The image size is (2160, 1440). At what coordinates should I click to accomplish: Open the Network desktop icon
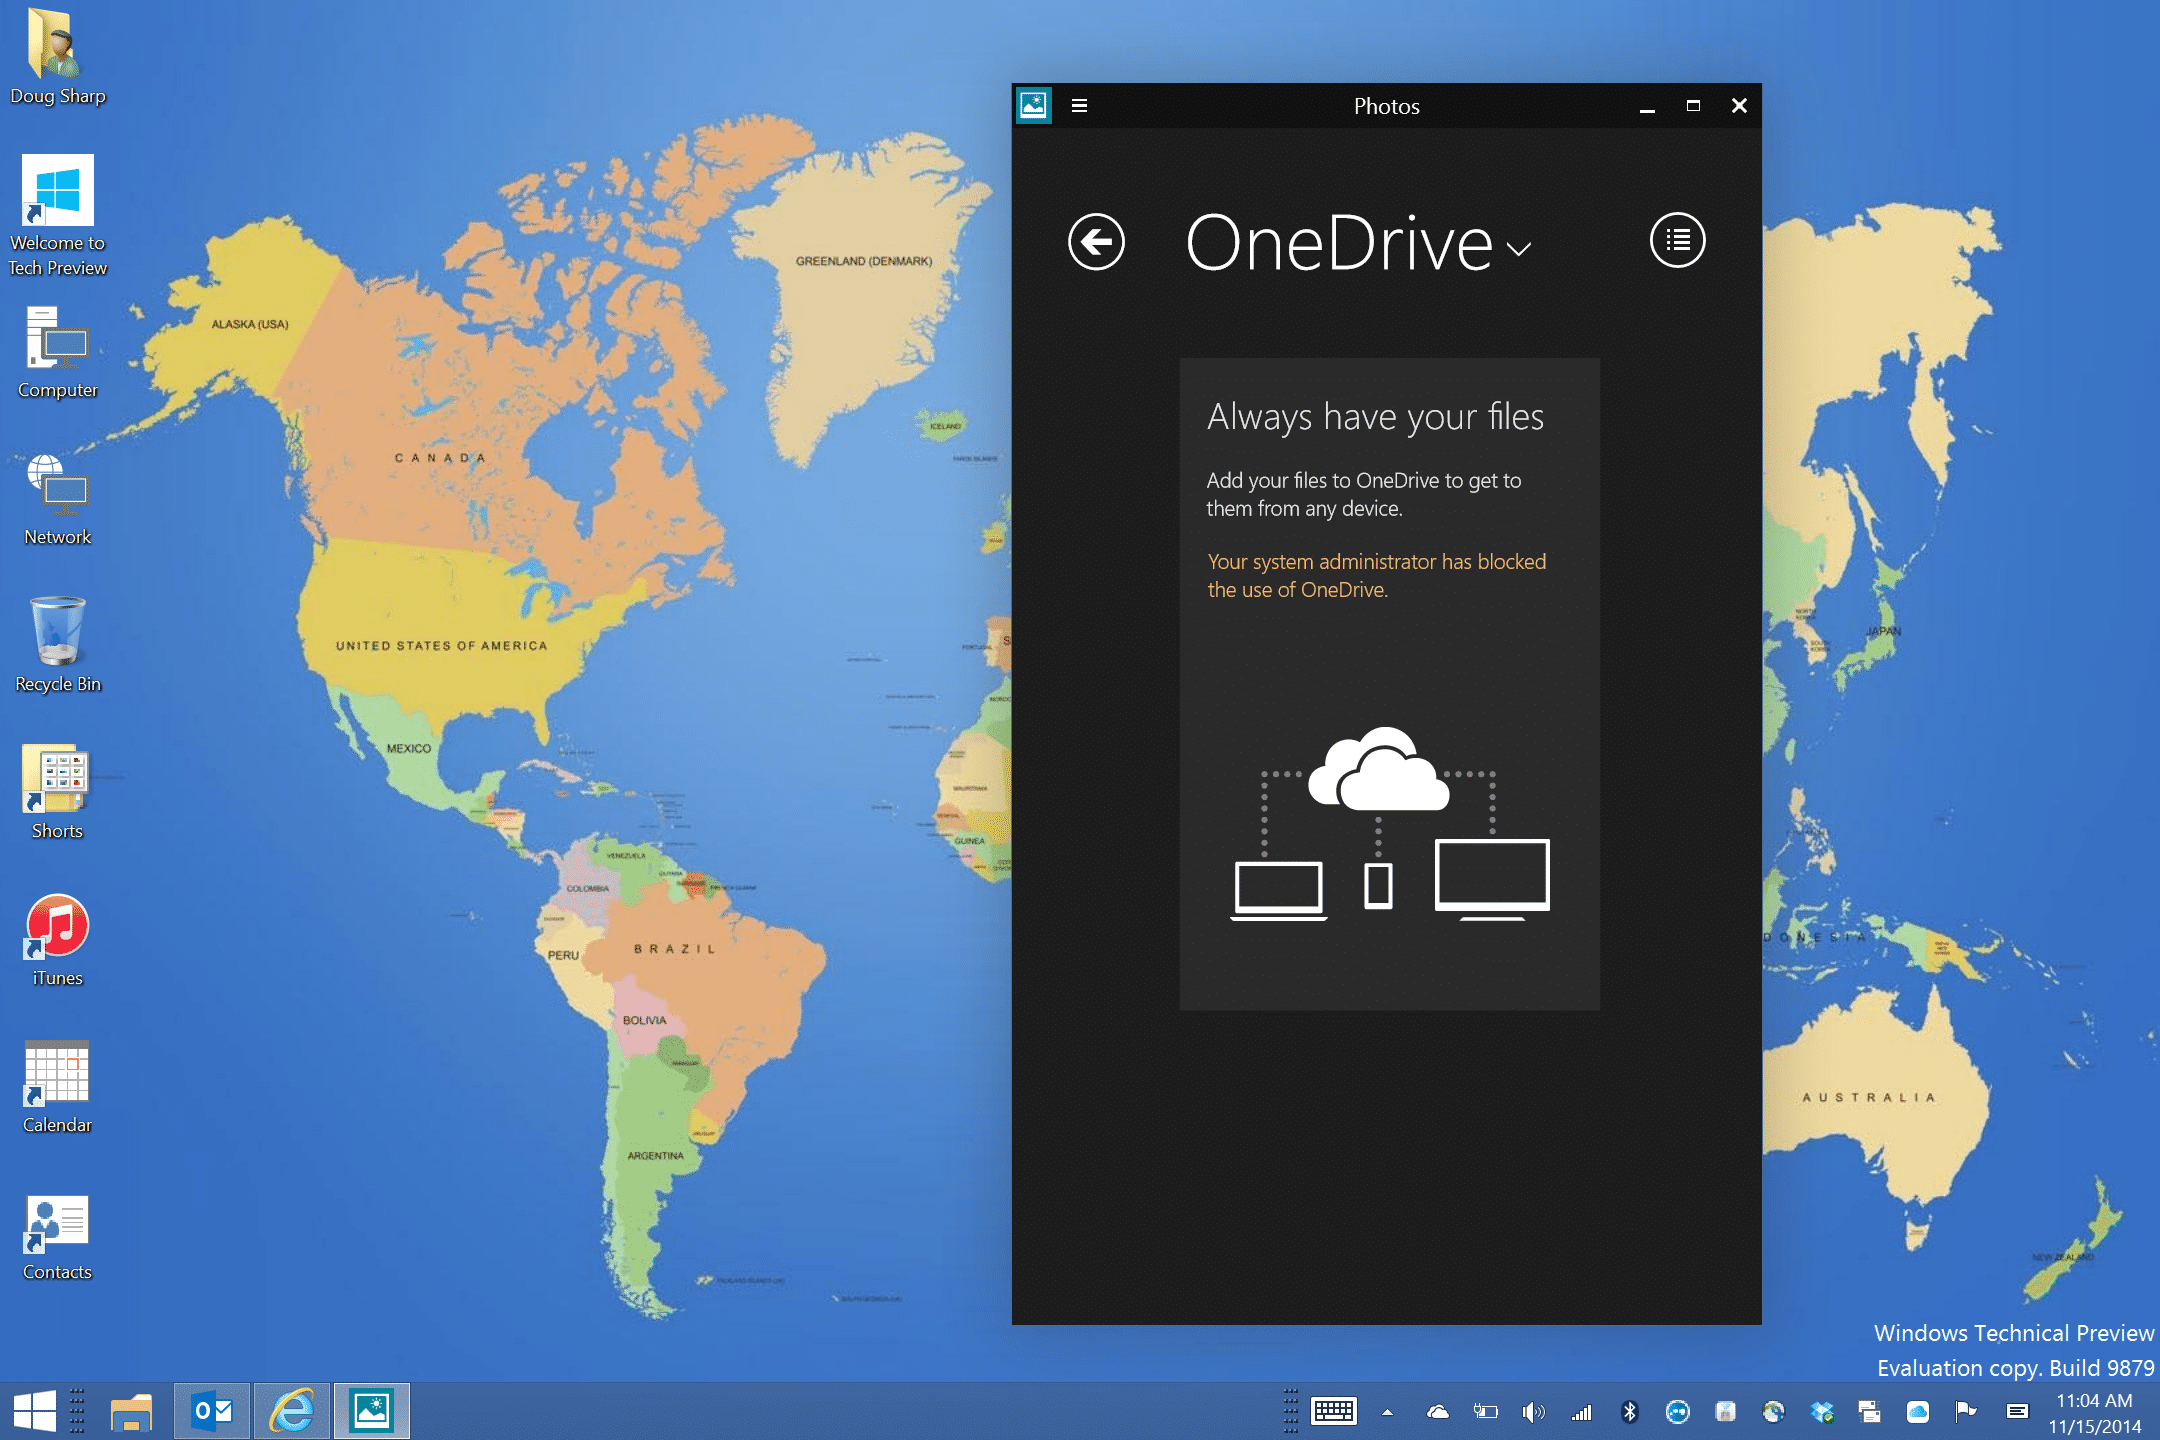(x=57, y=500)
